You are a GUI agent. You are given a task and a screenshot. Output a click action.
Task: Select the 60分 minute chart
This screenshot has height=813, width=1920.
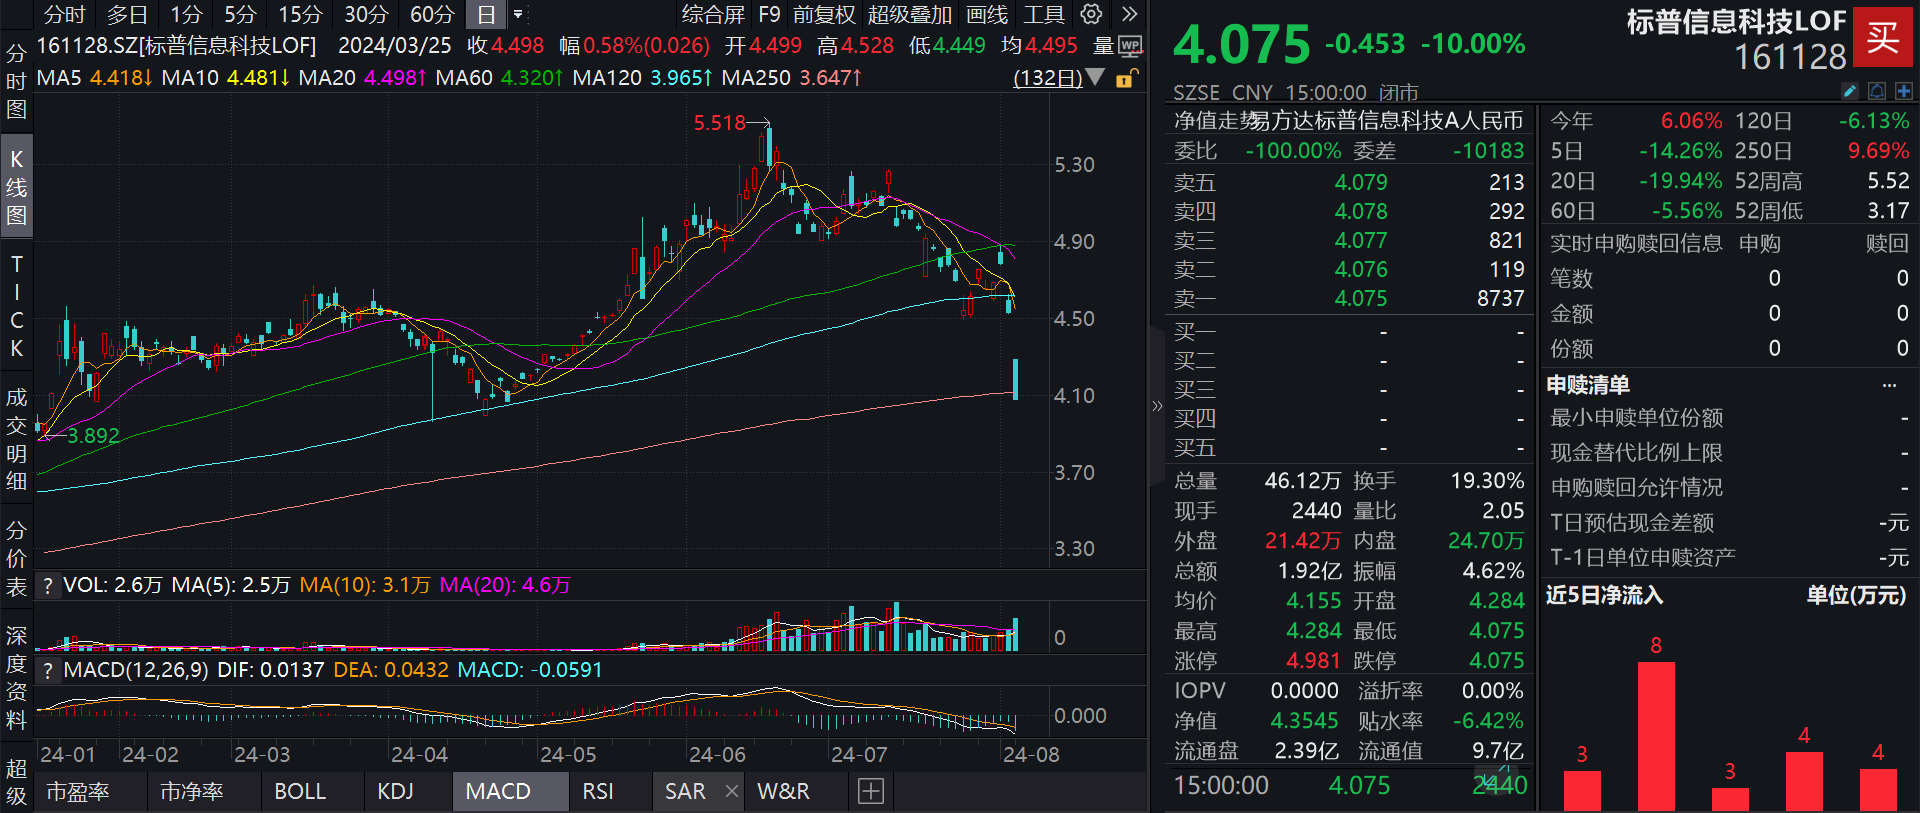[x=432, y=14]
